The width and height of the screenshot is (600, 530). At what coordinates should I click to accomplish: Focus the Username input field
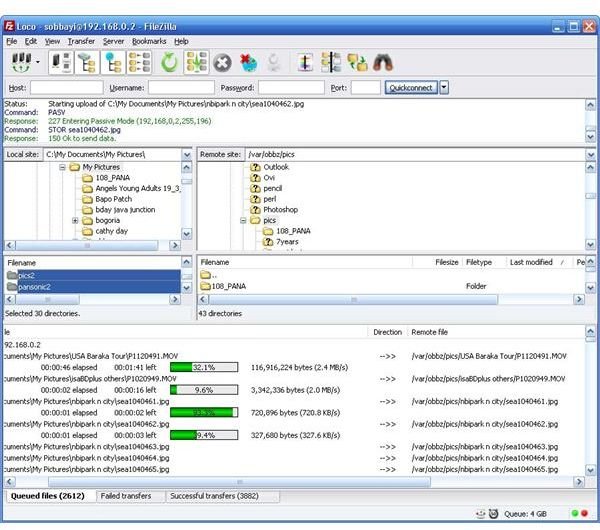(x=181, y=88)
